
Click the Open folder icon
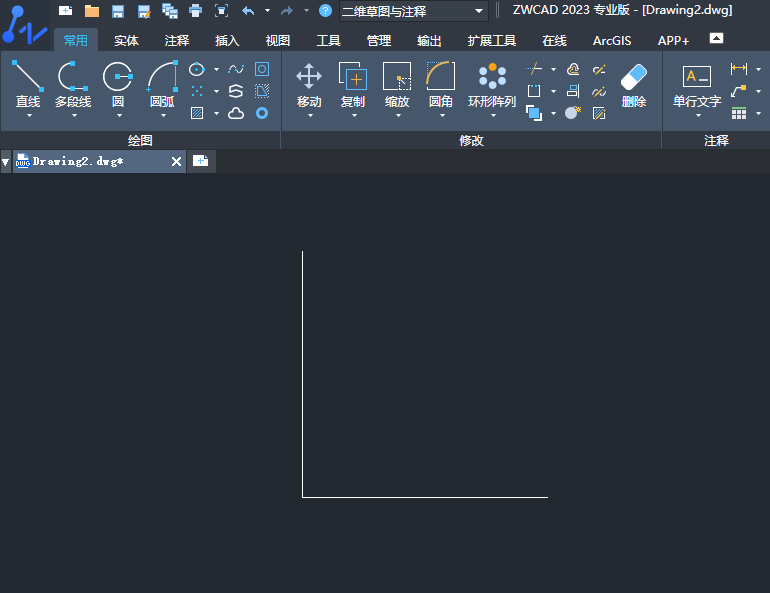(92, 11)
